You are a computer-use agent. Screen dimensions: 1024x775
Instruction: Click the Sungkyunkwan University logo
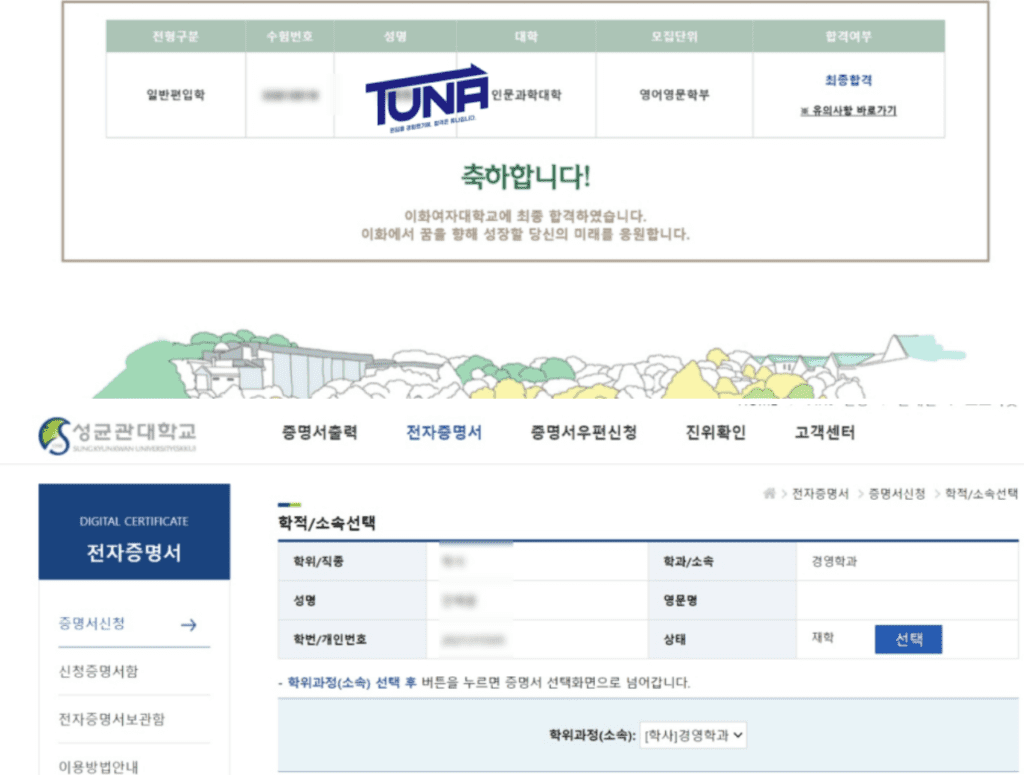point(118,435)
